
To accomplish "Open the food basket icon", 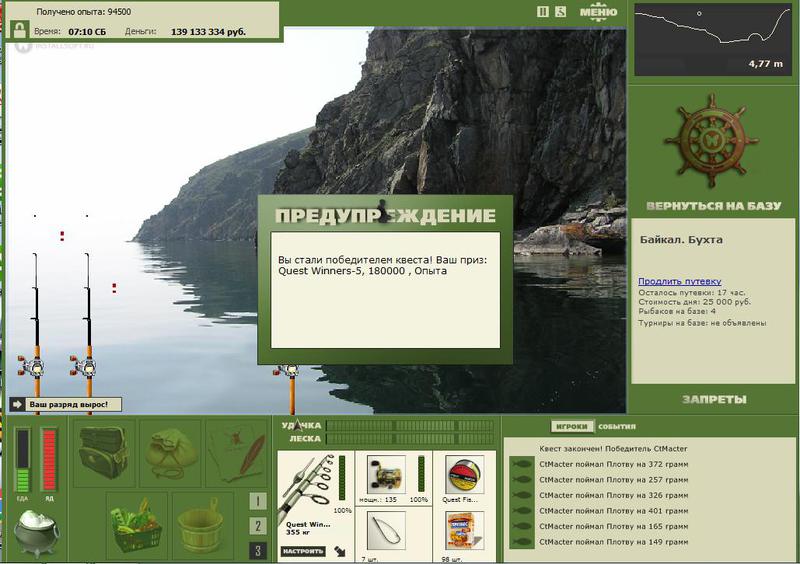I will pos(136,526).
